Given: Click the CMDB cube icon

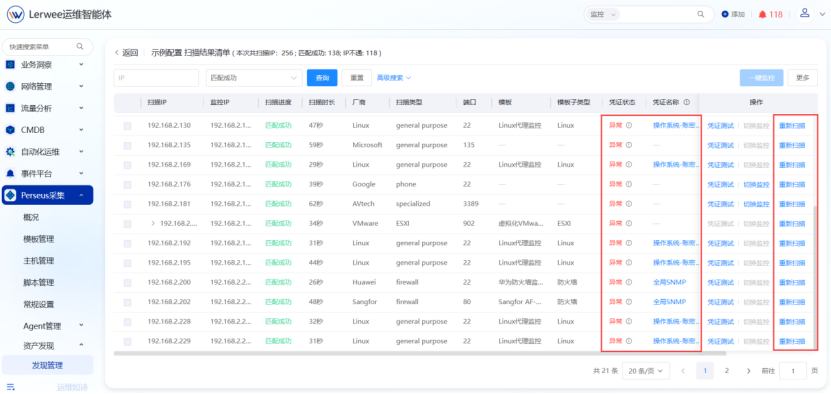Looking at the screenshot, I should 10,130.
